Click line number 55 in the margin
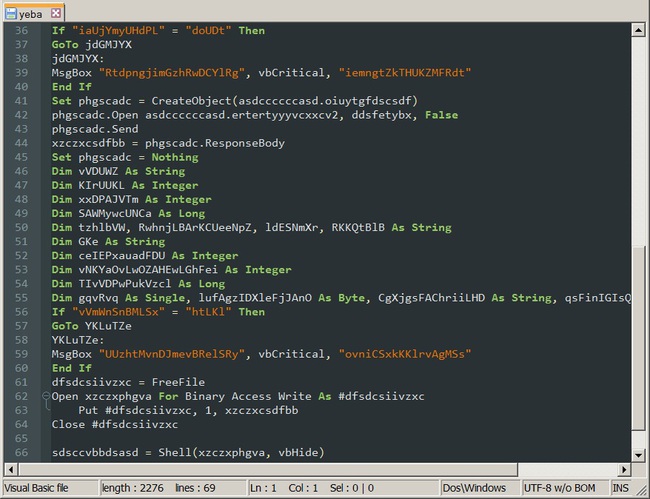The image size is (650, 499). click(x=22, y=298)
